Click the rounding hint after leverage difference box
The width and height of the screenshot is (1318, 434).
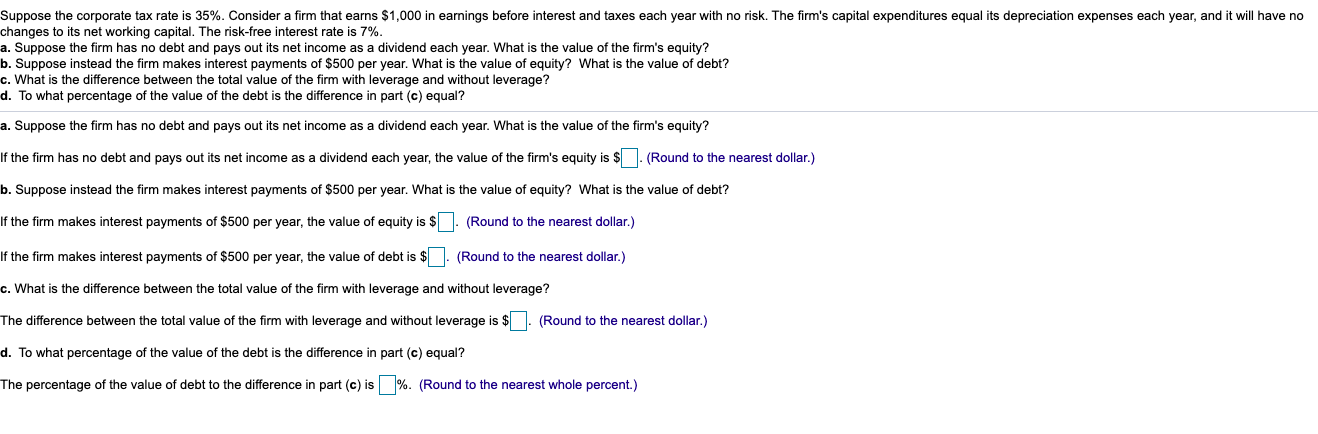(623, 321)
